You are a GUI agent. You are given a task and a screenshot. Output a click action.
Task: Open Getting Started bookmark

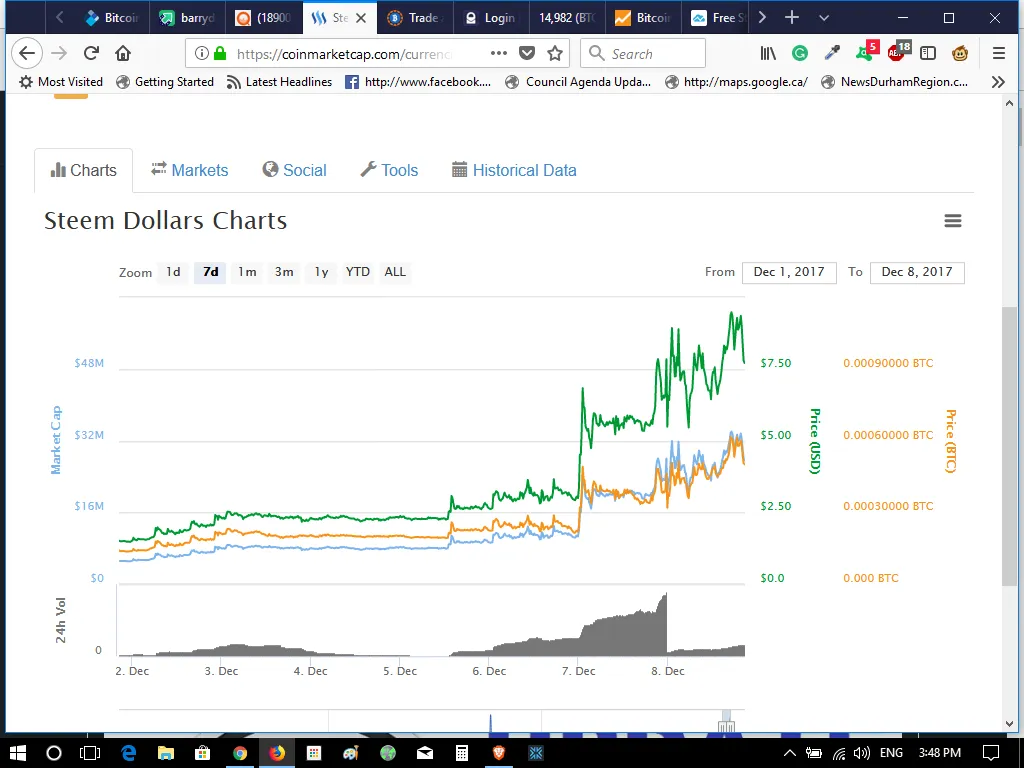point(165,82)
